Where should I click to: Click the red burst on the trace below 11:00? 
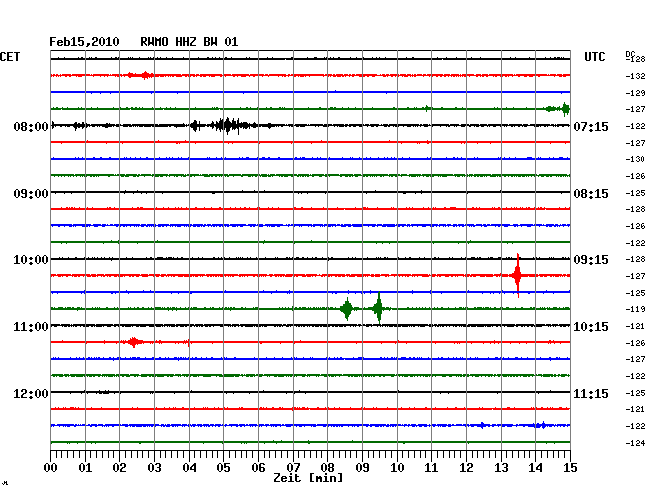(x=133, y=342)
